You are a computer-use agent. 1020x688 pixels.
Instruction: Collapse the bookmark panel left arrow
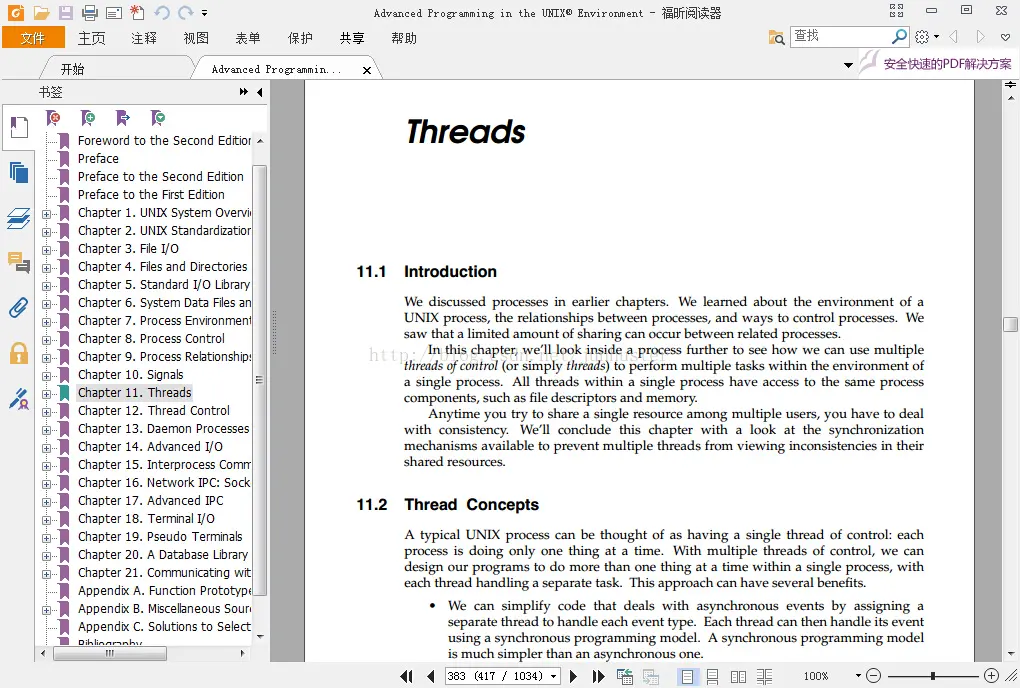point(260,92)
